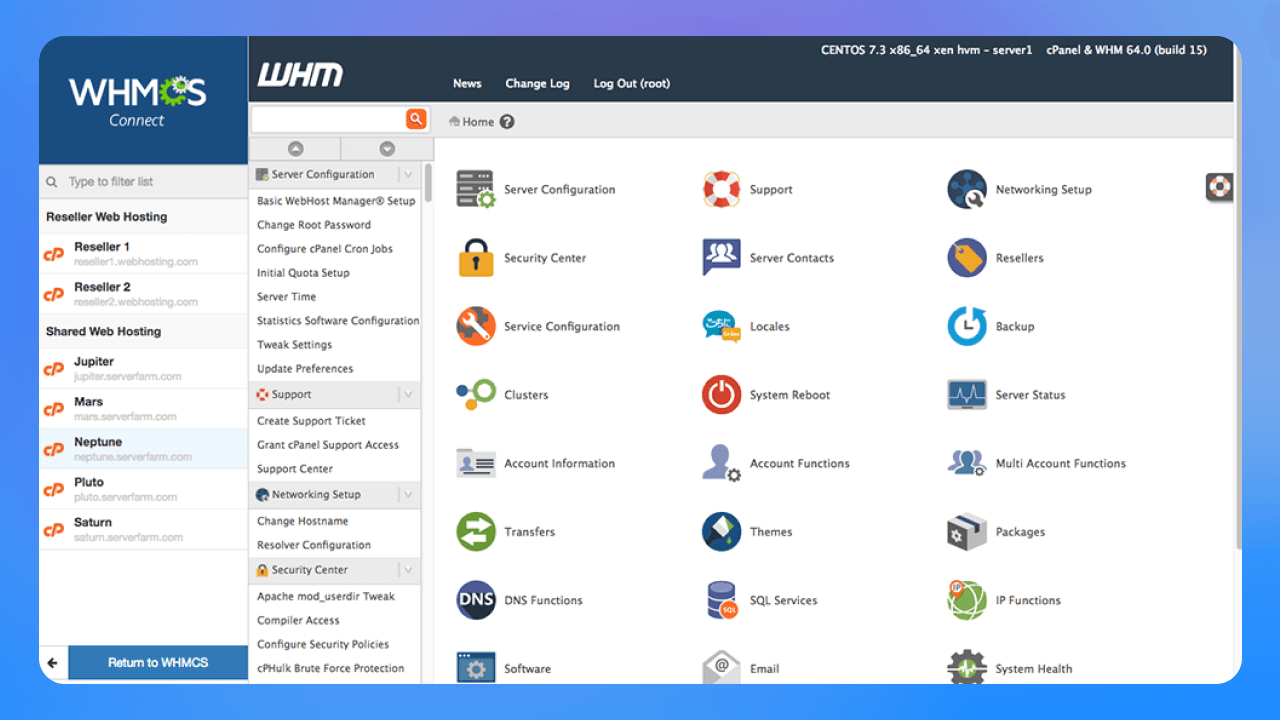Screen dimensions: 1280x720
Task: Open Change Root Password link
Action: (314, 225)
